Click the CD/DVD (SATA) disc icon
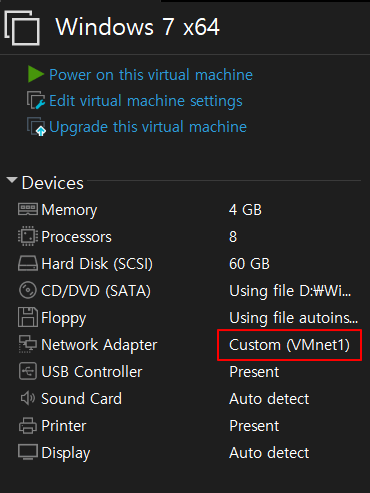The width and height of the screenshot is (370, 493). [28, 290]
